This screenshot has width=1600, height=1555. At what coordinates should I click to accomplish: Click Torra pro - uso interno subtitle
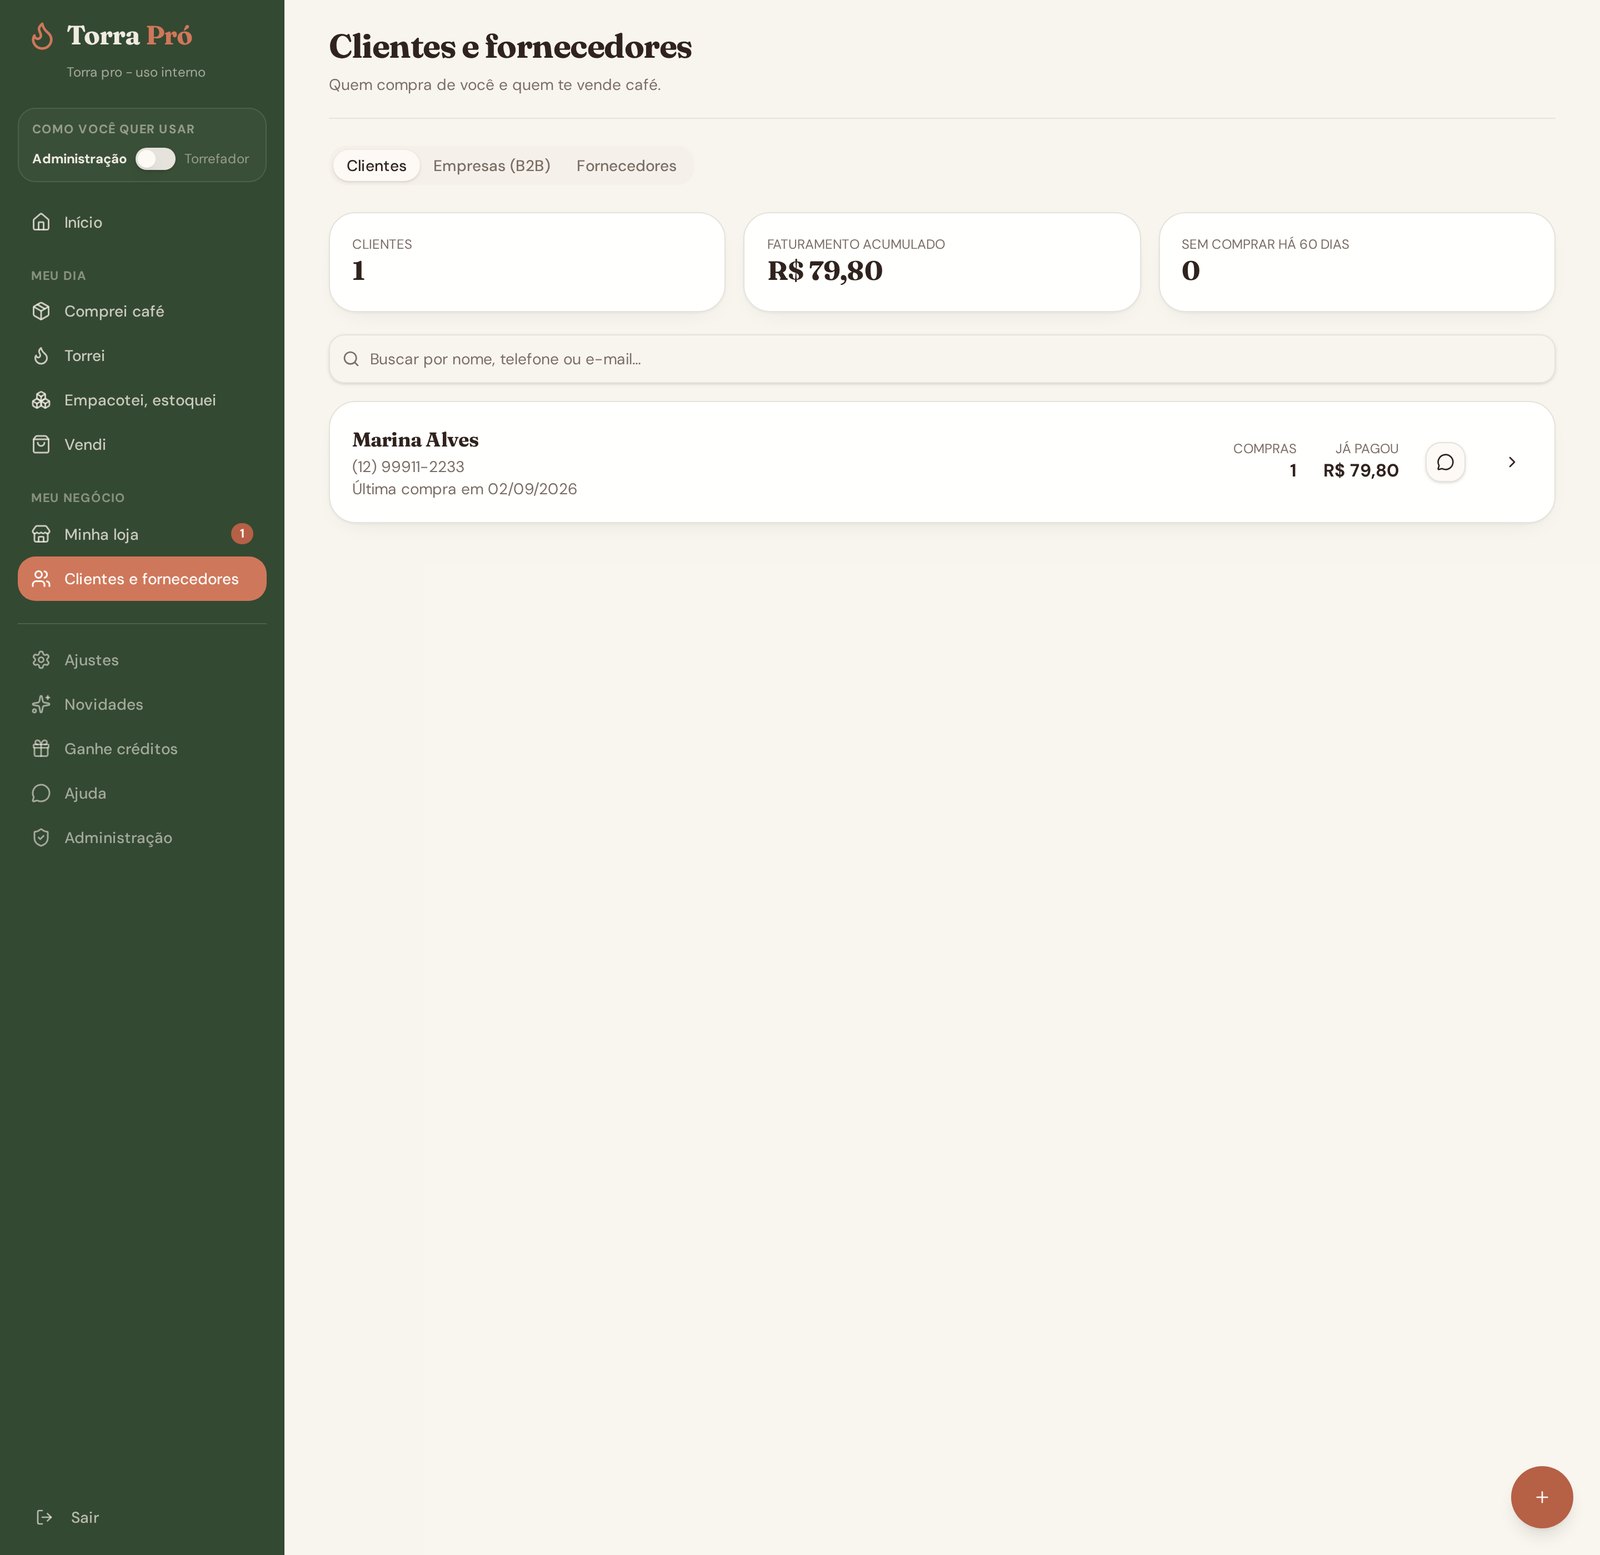point(136,72)
